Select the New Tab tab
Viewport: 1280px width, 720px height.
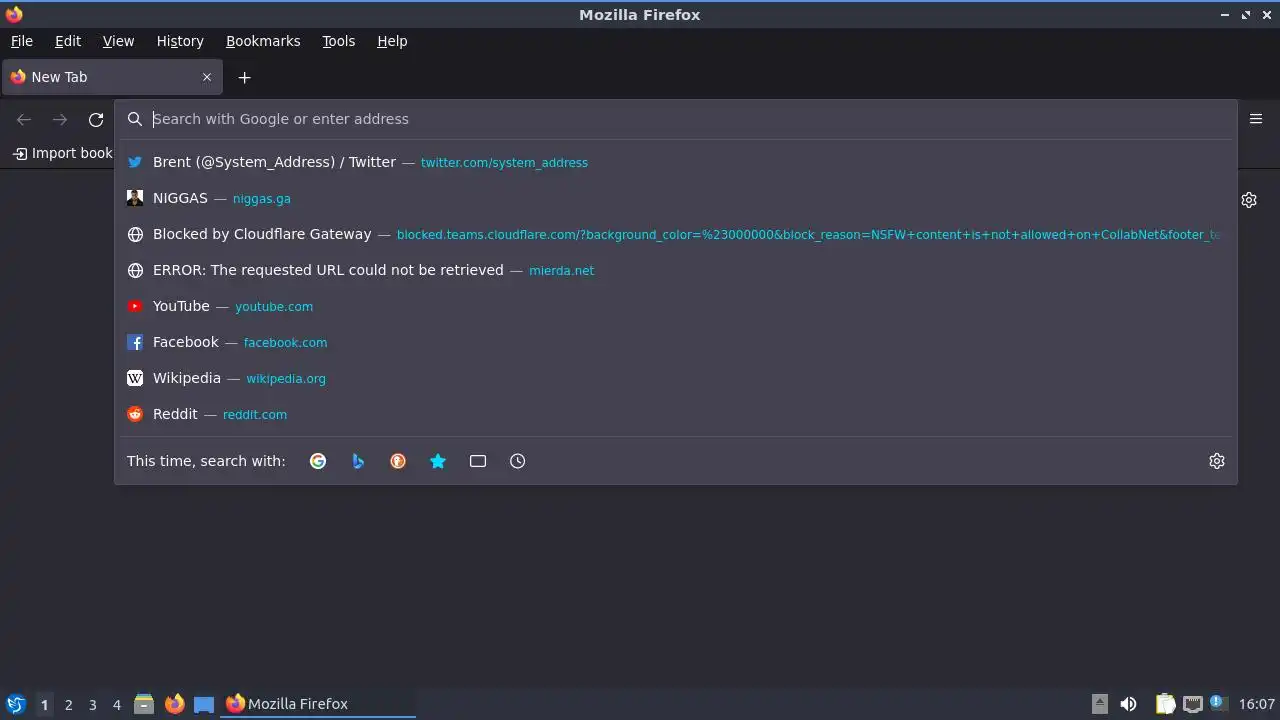point(112,77)
